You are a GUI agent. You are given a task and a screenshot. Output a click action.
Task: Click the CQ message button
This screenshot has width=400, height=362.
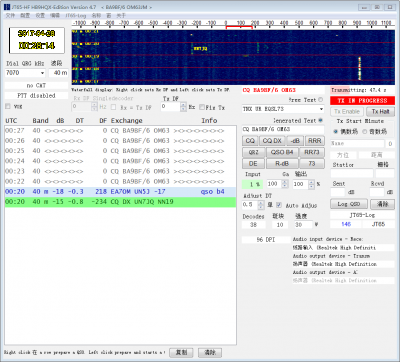[250, 141]
